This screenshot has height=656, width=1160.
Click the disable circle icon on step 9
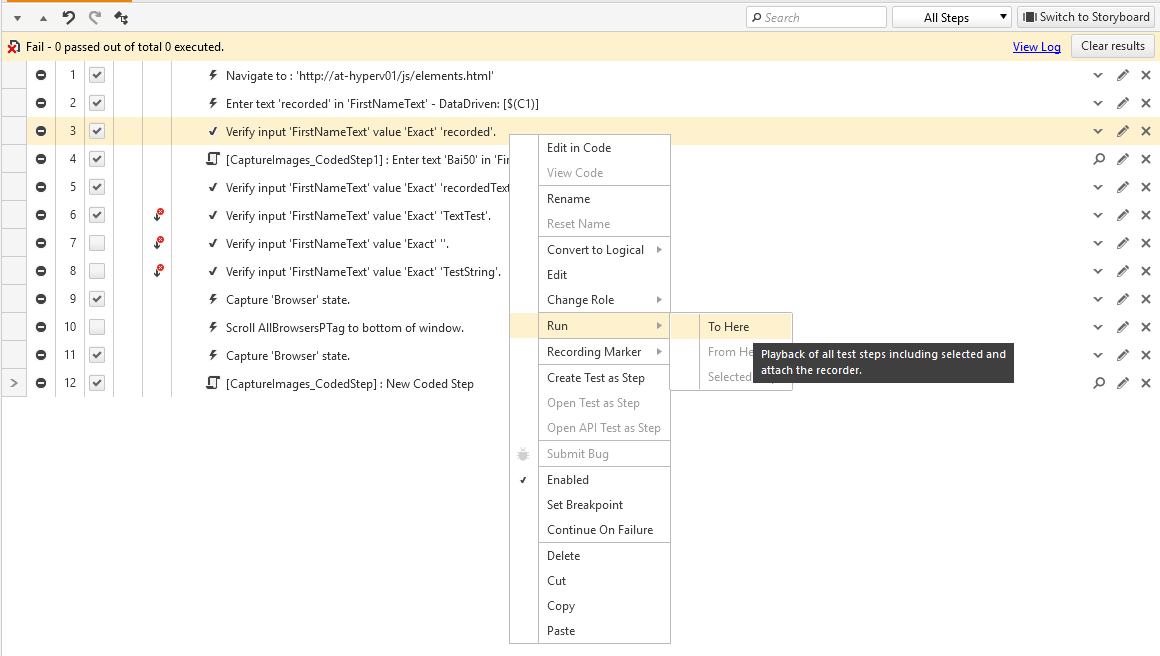click(x=41, y=299)
